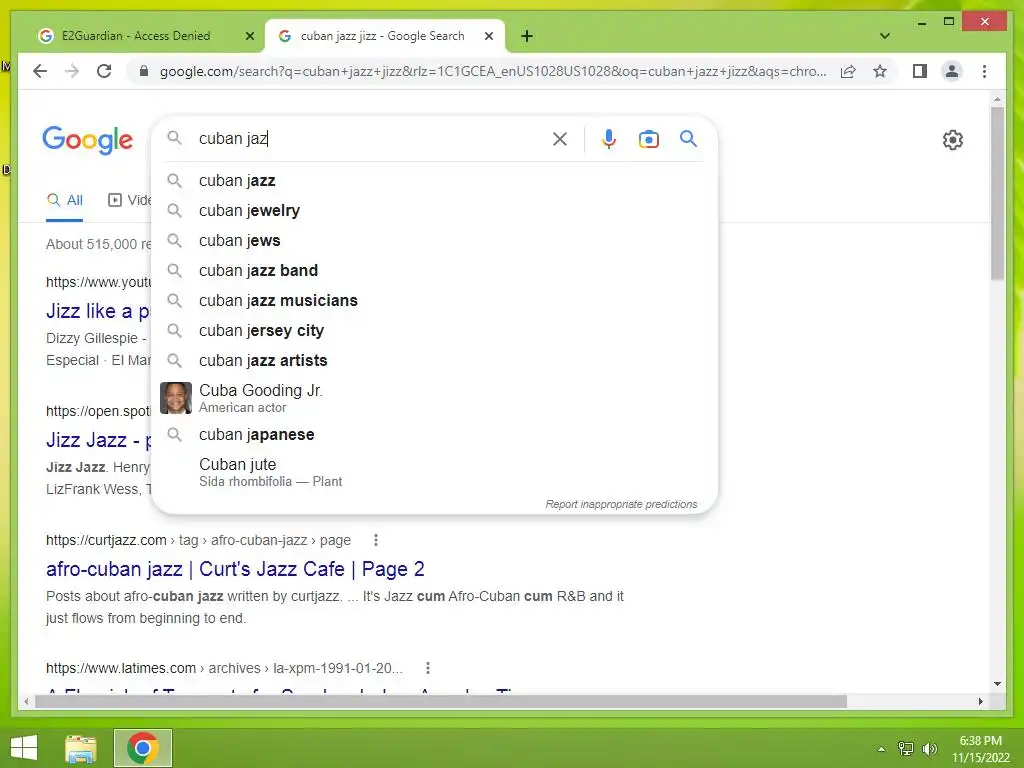Open volume control in tray
This screenshot has width=1024, height=768.
(x=929, y=749)
